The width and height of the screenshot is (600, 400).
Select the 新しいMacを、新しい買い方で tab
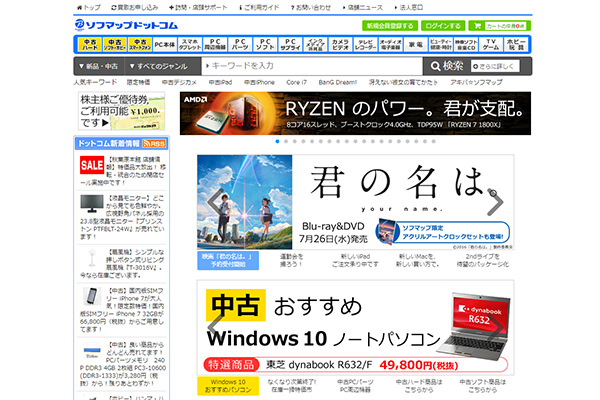418,260
